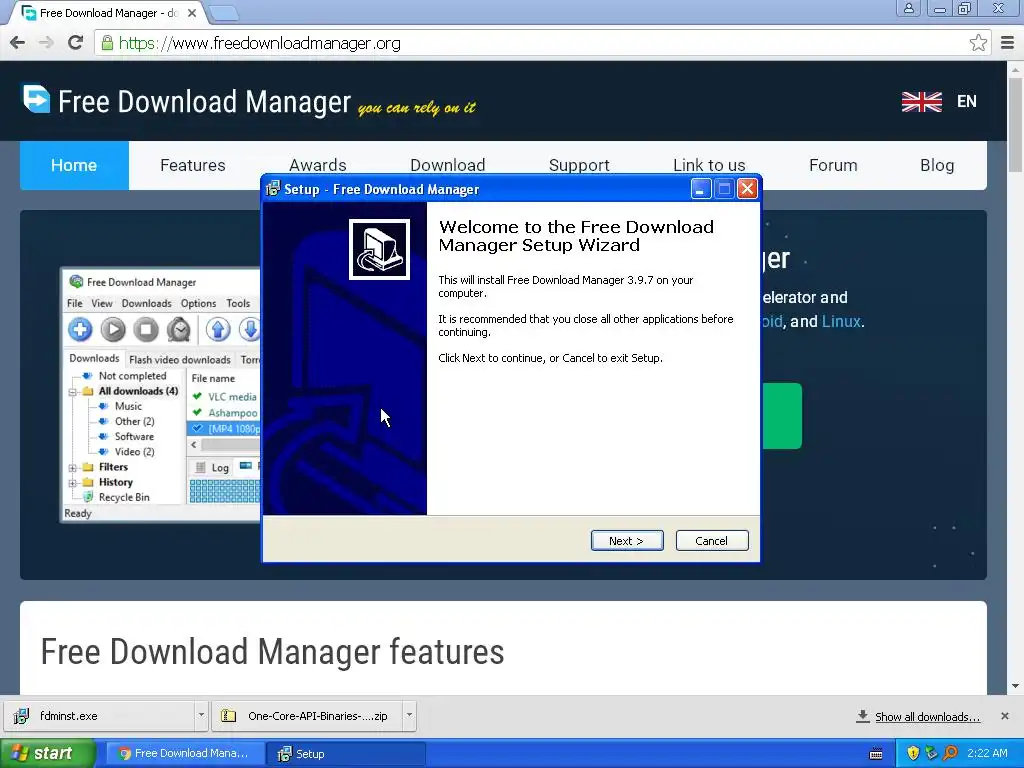
Task: Open the zip download options arrow
Action: click(409, 716)
